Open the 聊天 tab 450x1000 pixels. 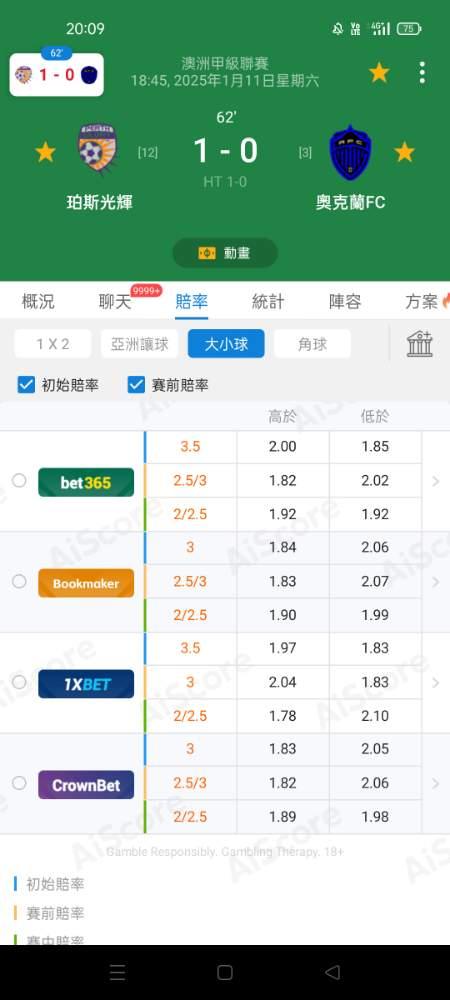point(115,302)
